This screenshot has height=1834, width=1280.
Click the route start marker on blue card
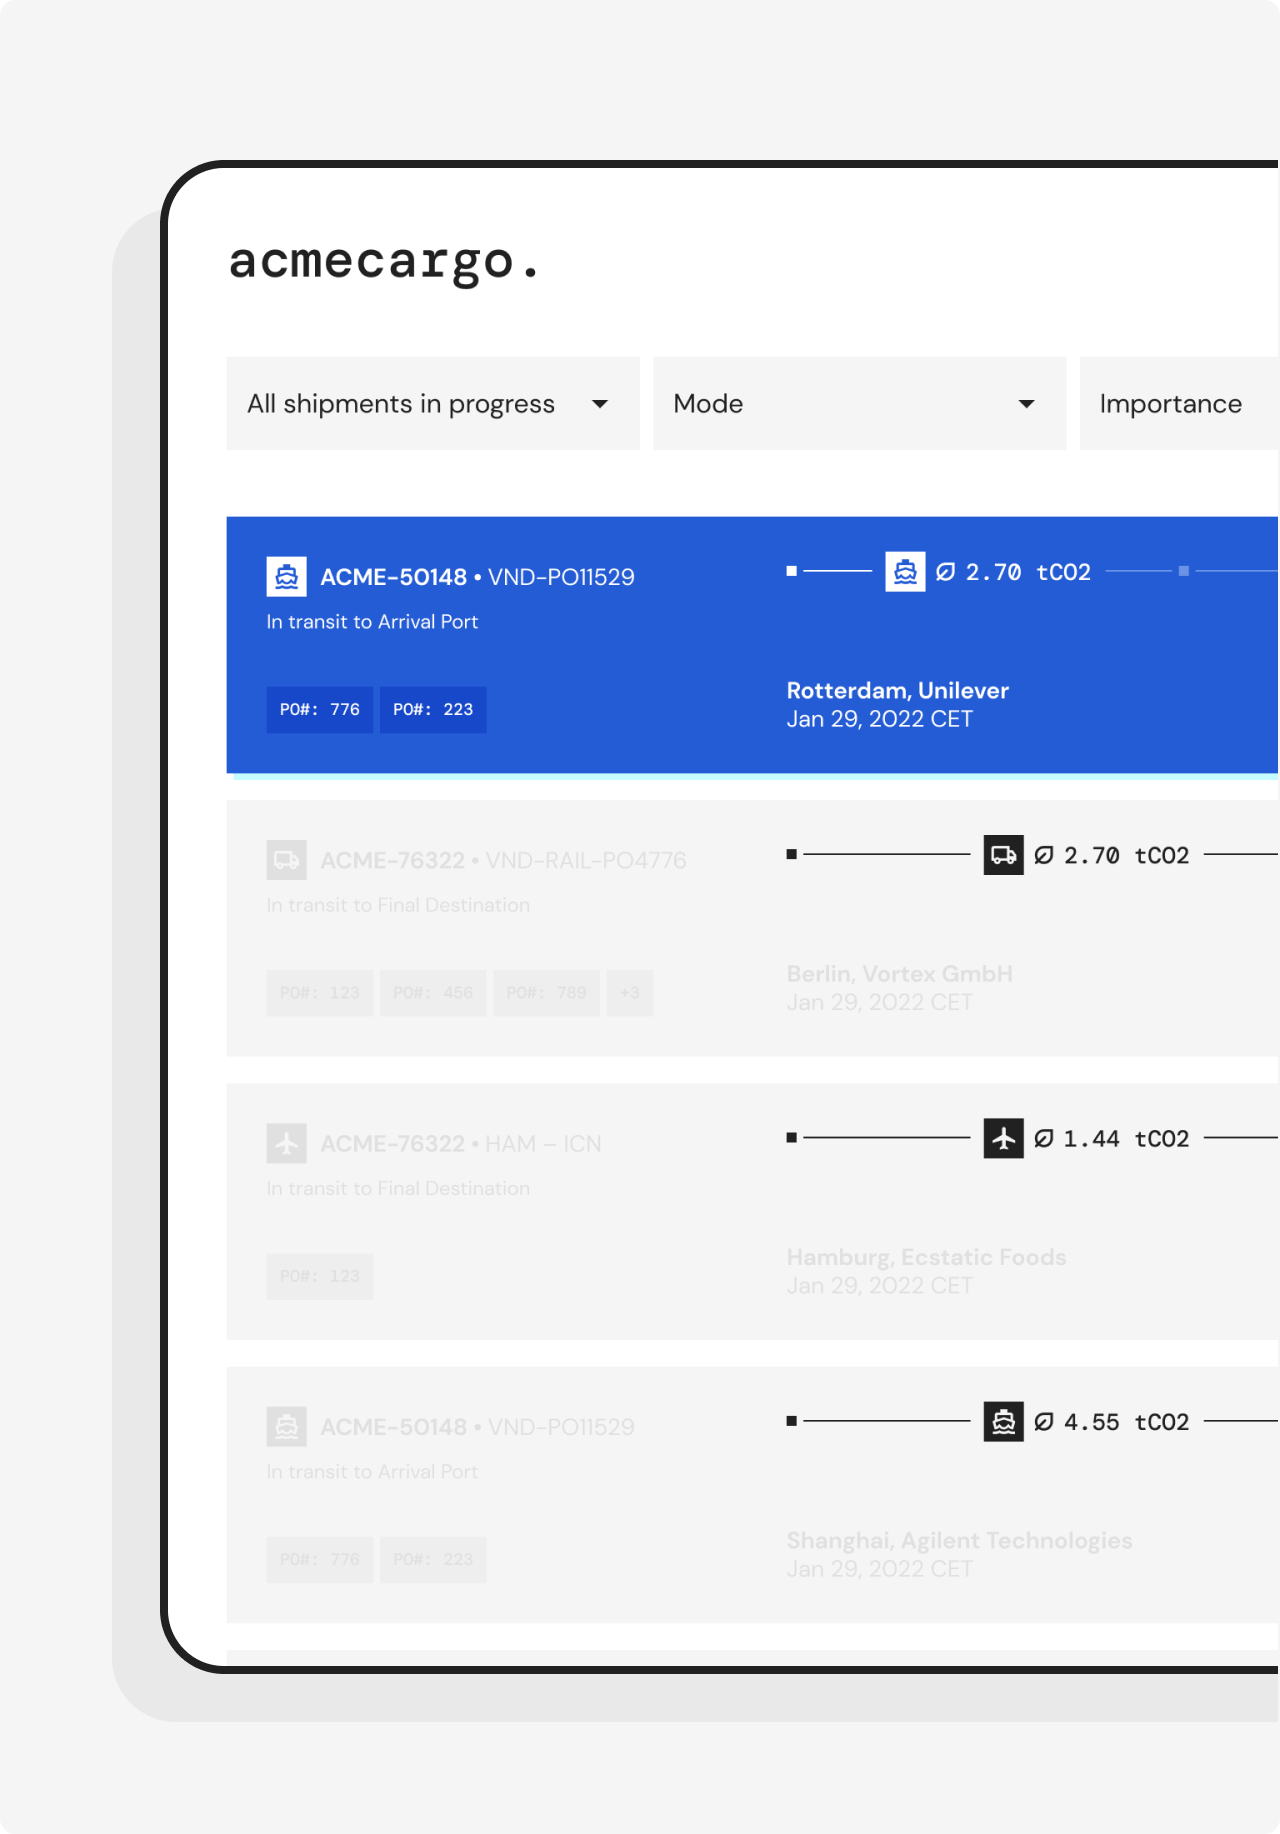[792, 571]
